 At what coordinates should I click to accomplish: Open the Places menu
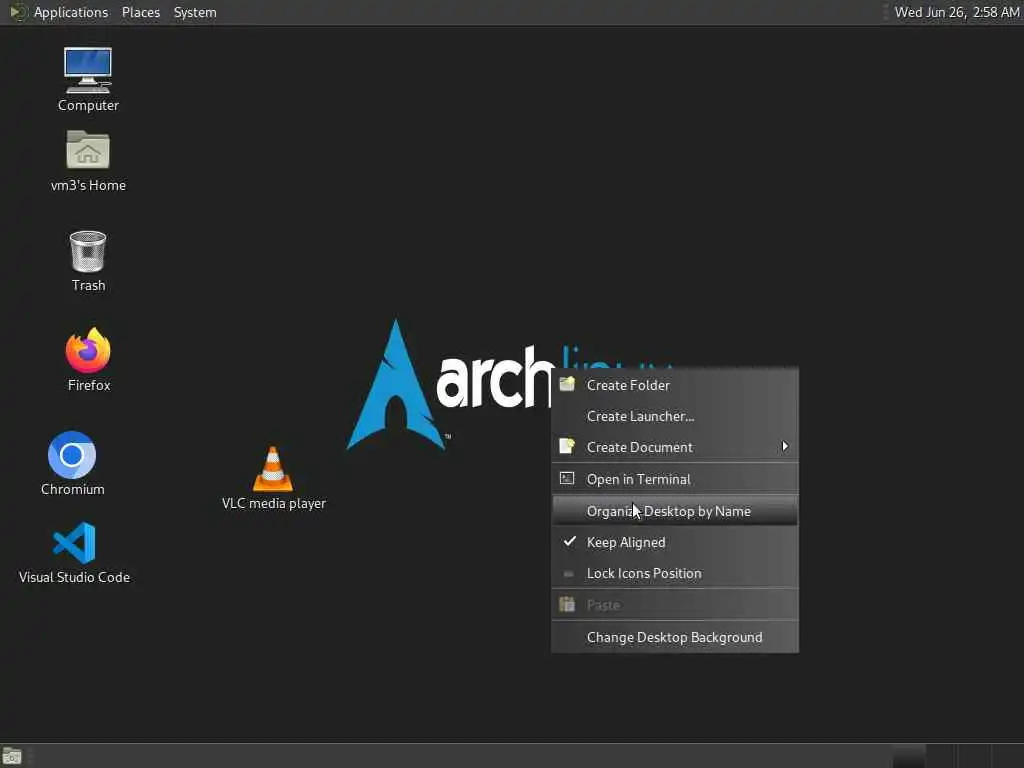[x=140, y=12]
